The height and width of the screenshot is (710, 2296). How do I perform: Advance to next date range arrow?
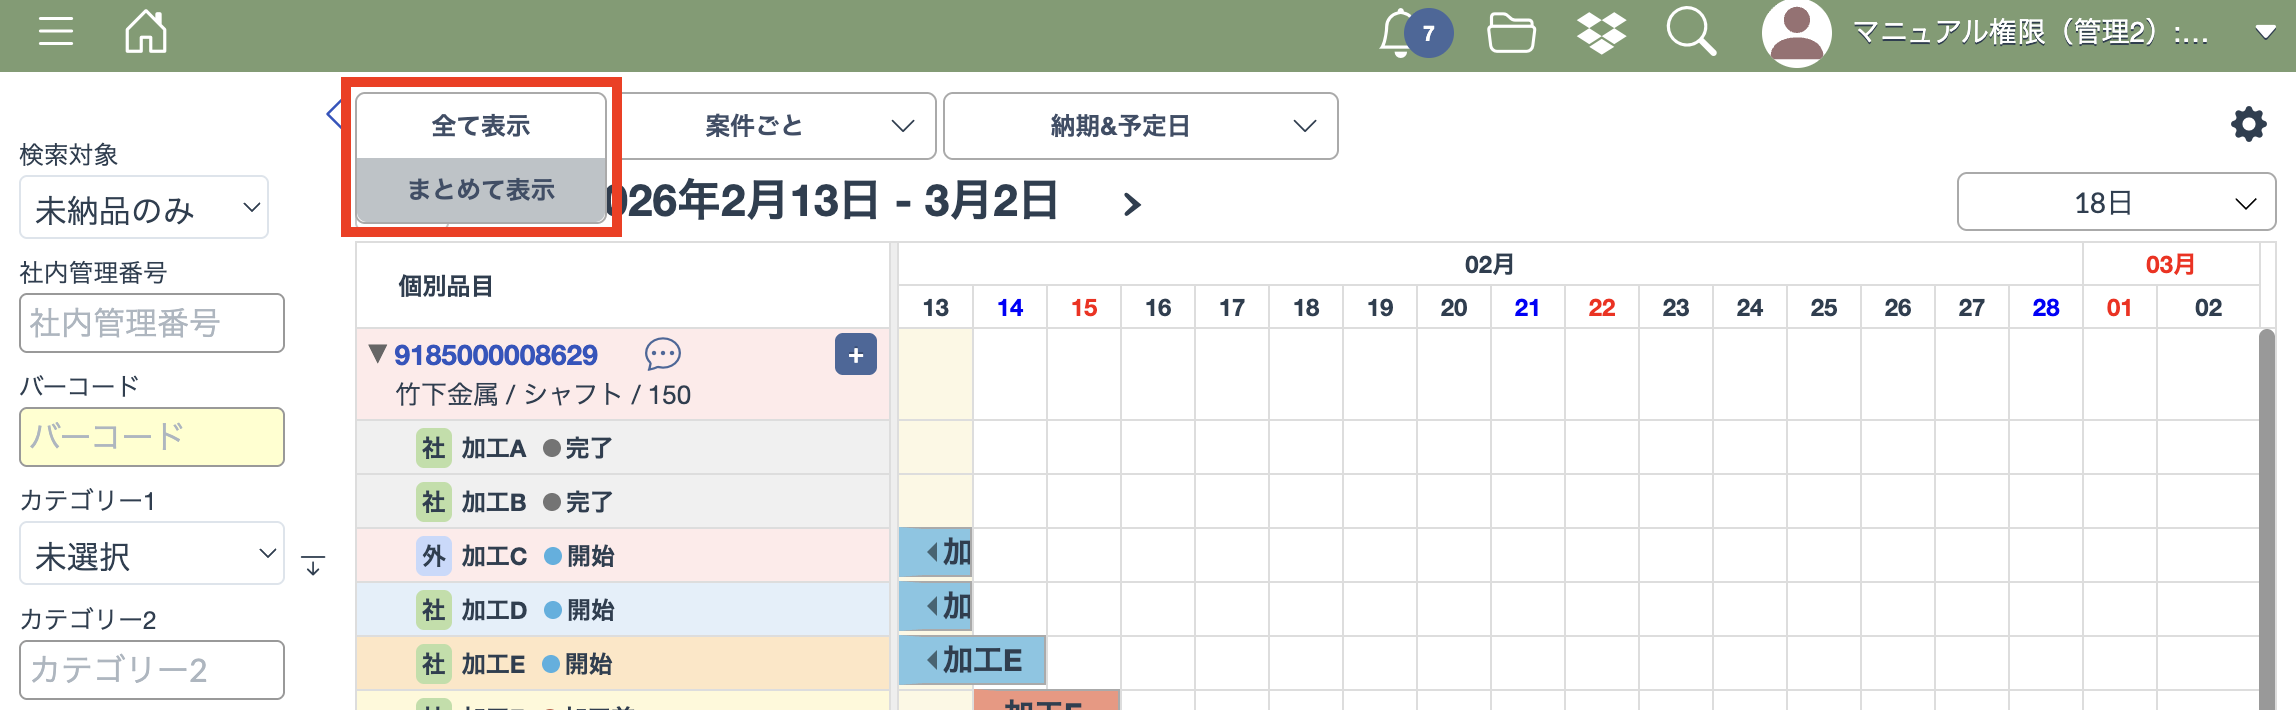(1131, 205)
